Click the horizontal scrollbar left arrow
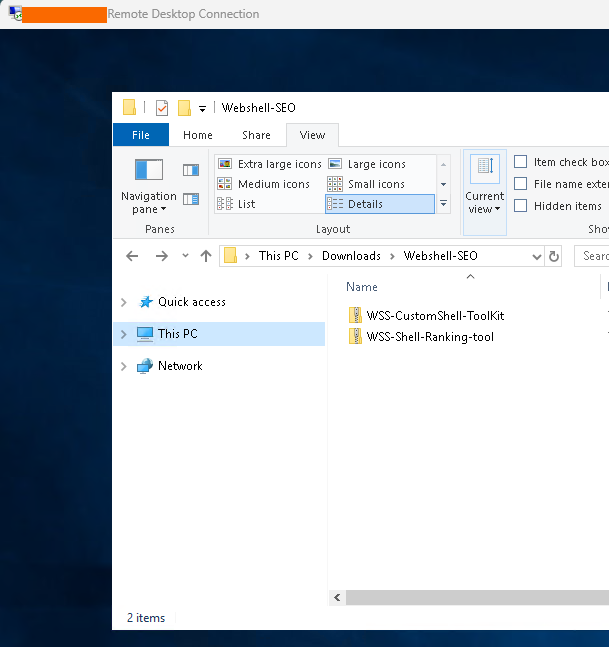 [338, 597]
